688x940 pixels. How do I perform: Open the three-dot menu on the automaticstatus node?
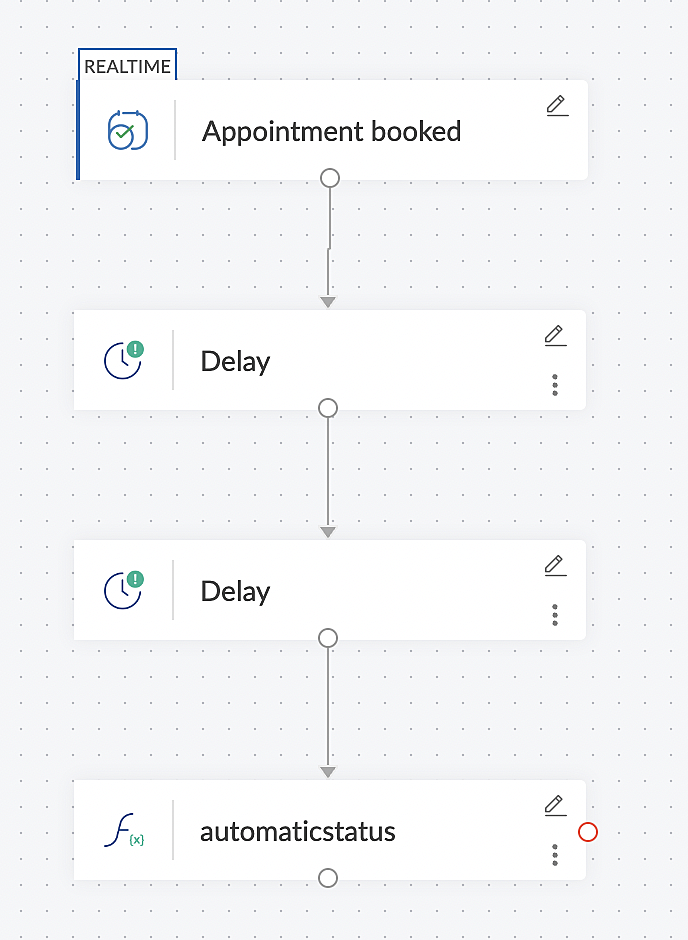(x=555, y=855)
